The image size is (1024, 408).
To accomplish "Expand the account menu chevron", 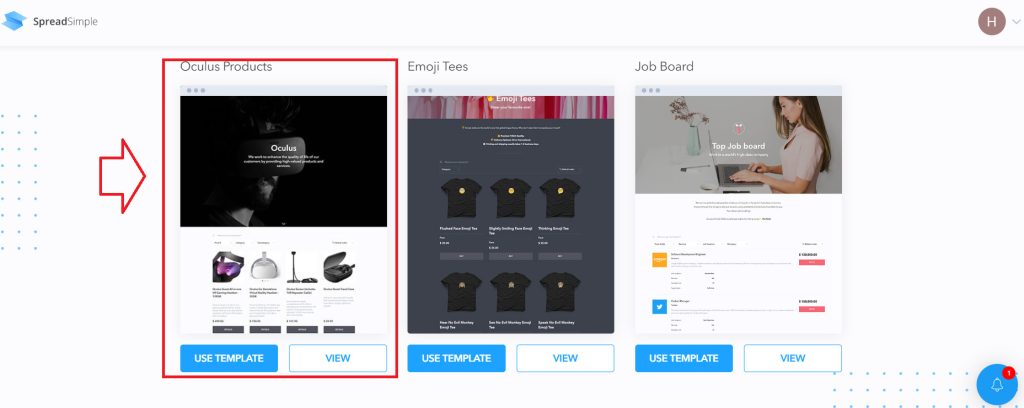I will click(1016, 22).
